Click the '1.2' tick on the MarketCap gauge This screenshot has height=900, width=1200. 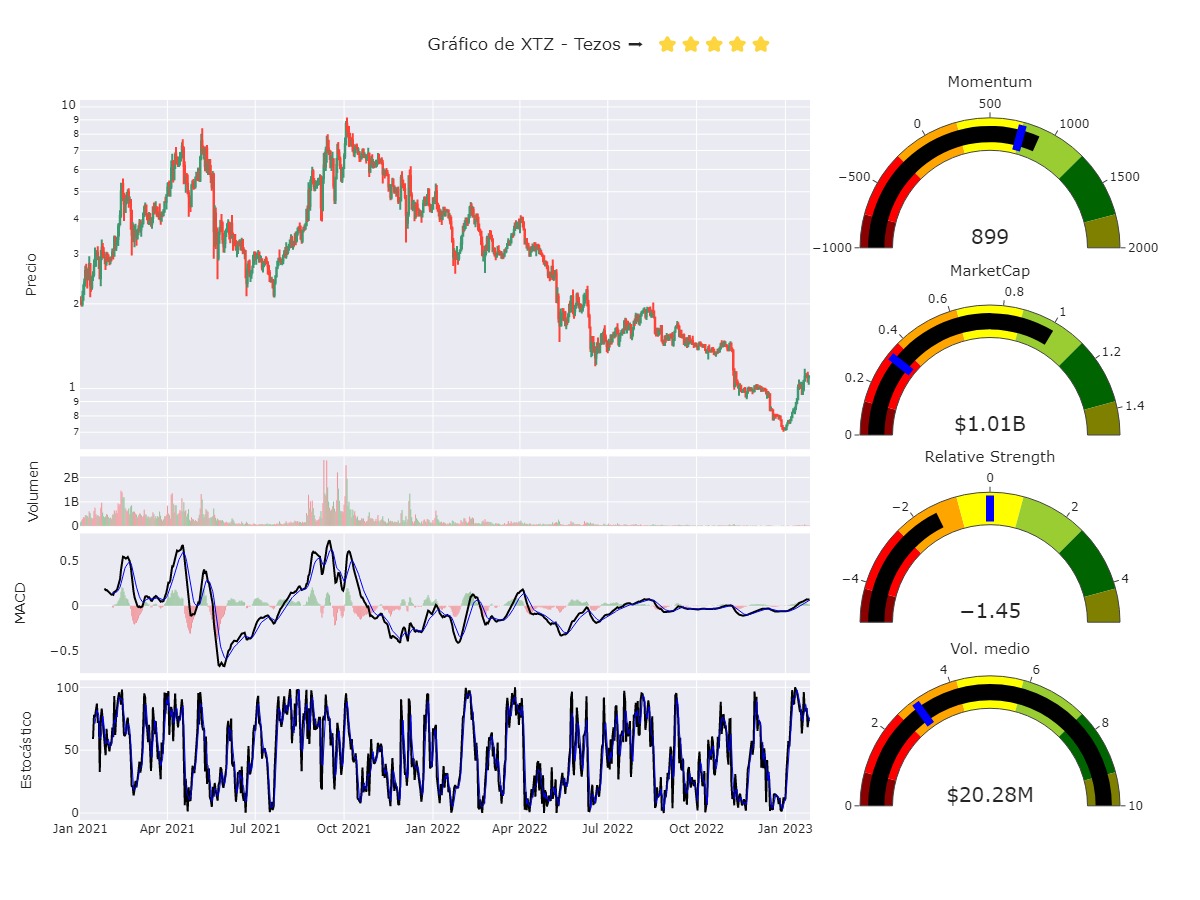coord(1111,352)
